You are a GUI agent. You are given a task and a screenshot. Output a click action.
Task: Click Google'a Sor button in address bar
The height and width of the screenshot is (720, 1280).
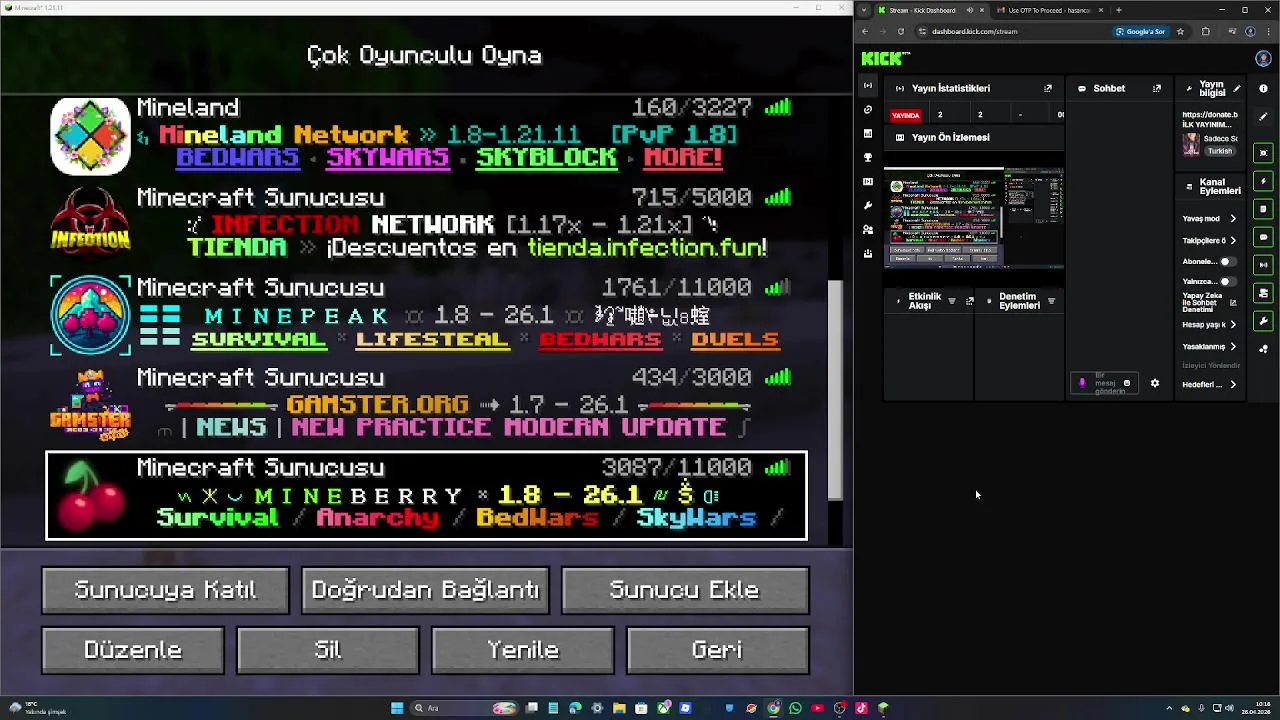pyautogui.click(x=1140, y=31)
